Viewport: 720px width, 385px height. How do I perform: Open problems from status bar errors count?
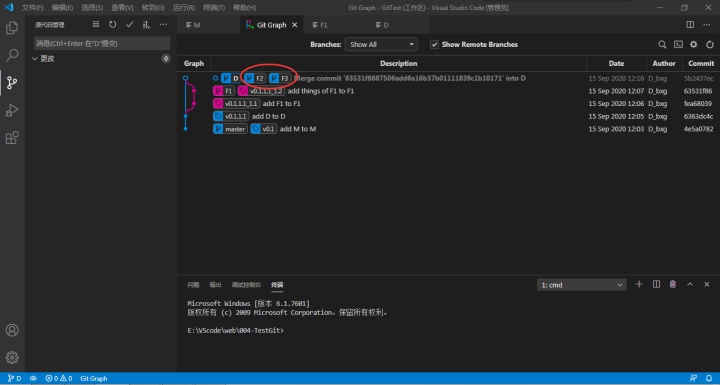[x=59, y=378]
